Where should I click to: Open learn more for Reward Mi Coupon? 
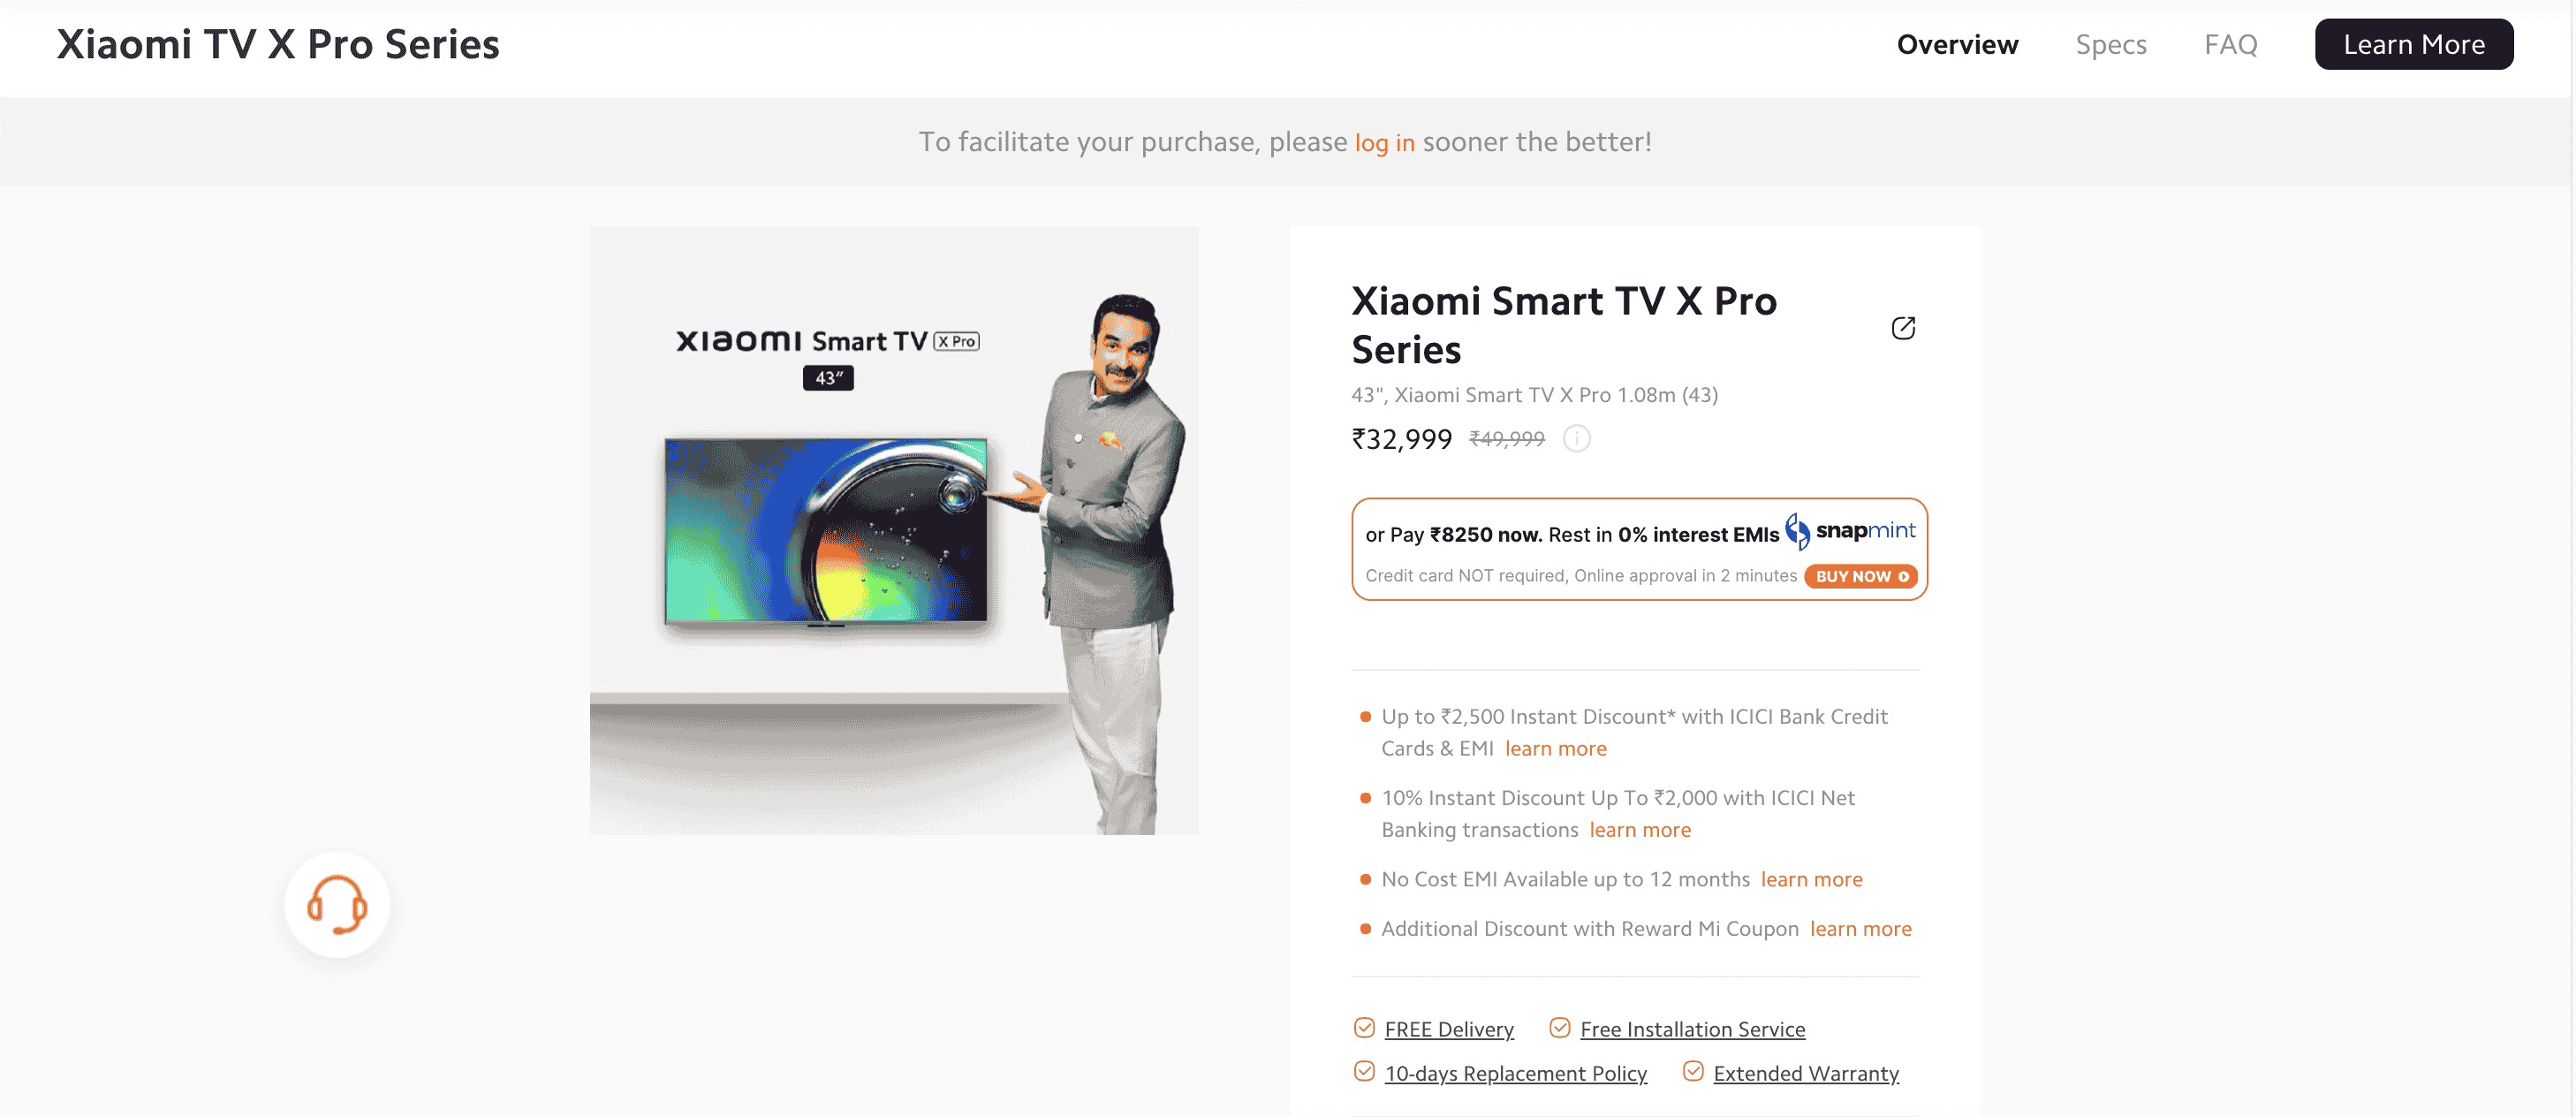click(1860, 928)
